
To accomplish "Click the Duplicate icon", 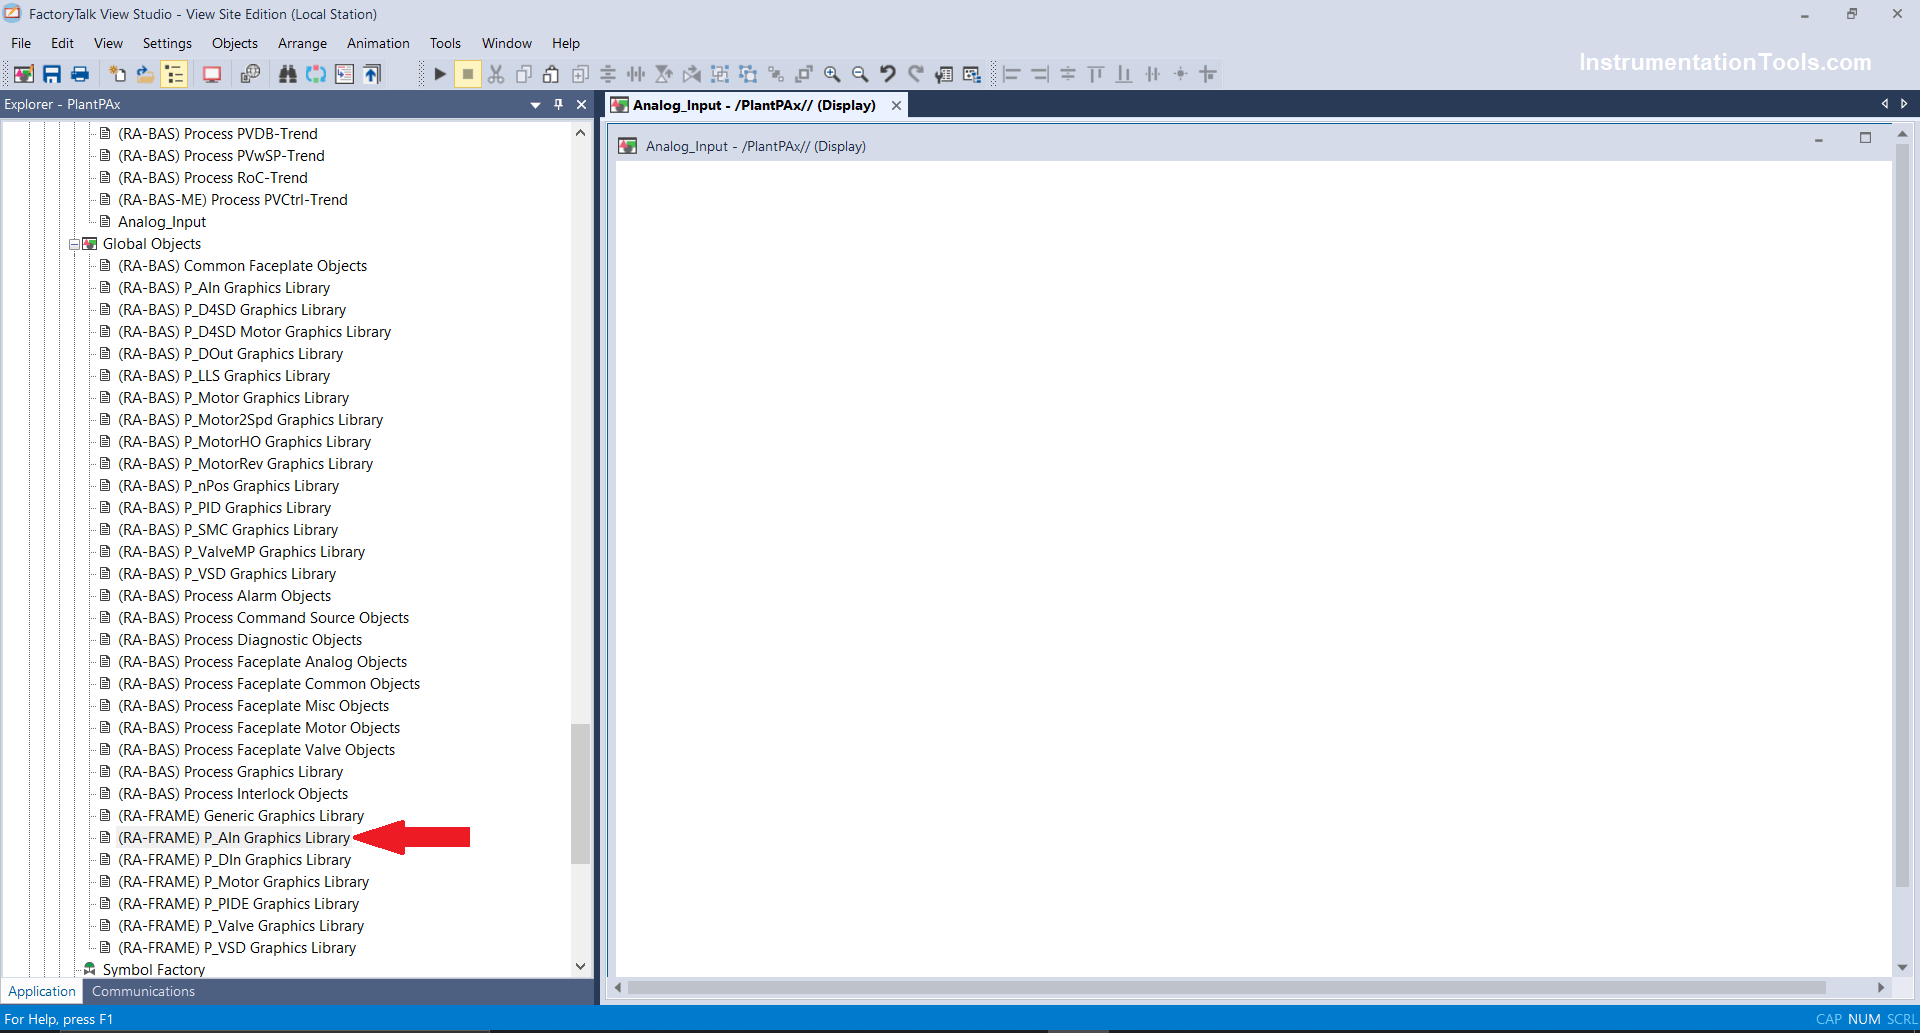I will click(x=580, y=74).
